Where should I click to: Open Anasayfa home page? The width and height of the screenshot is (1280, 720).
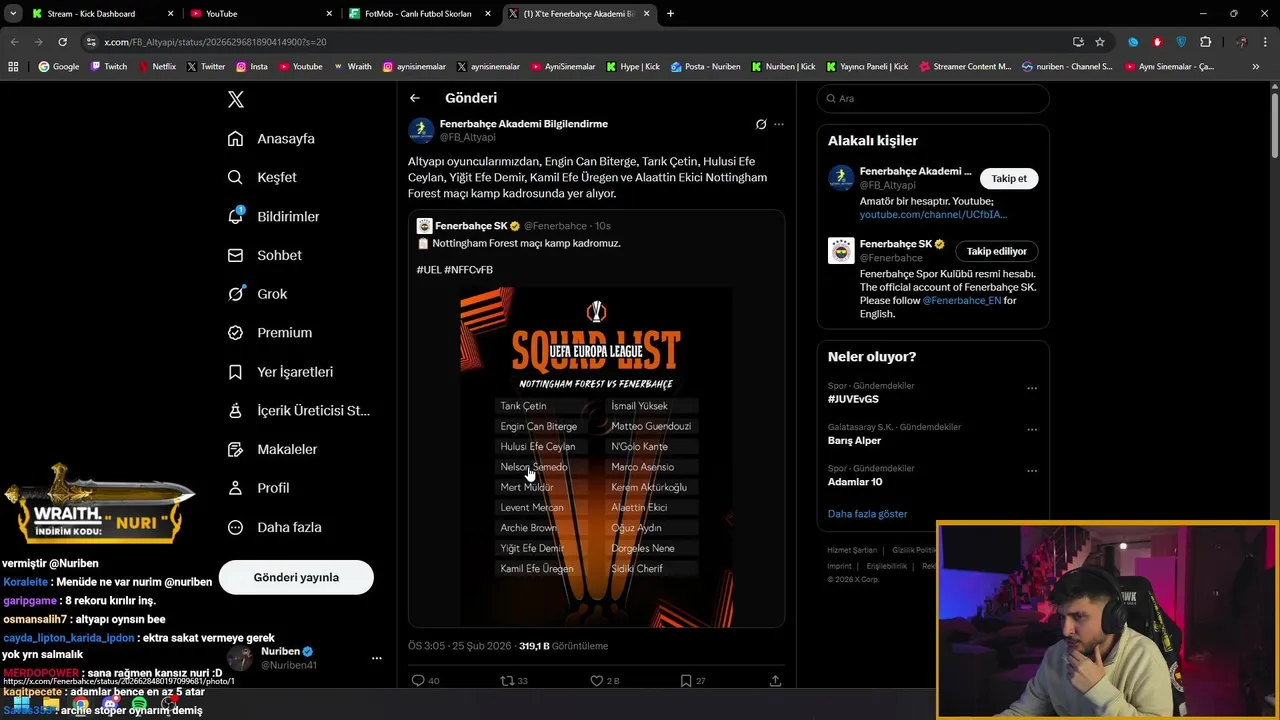tap(271, 139)
